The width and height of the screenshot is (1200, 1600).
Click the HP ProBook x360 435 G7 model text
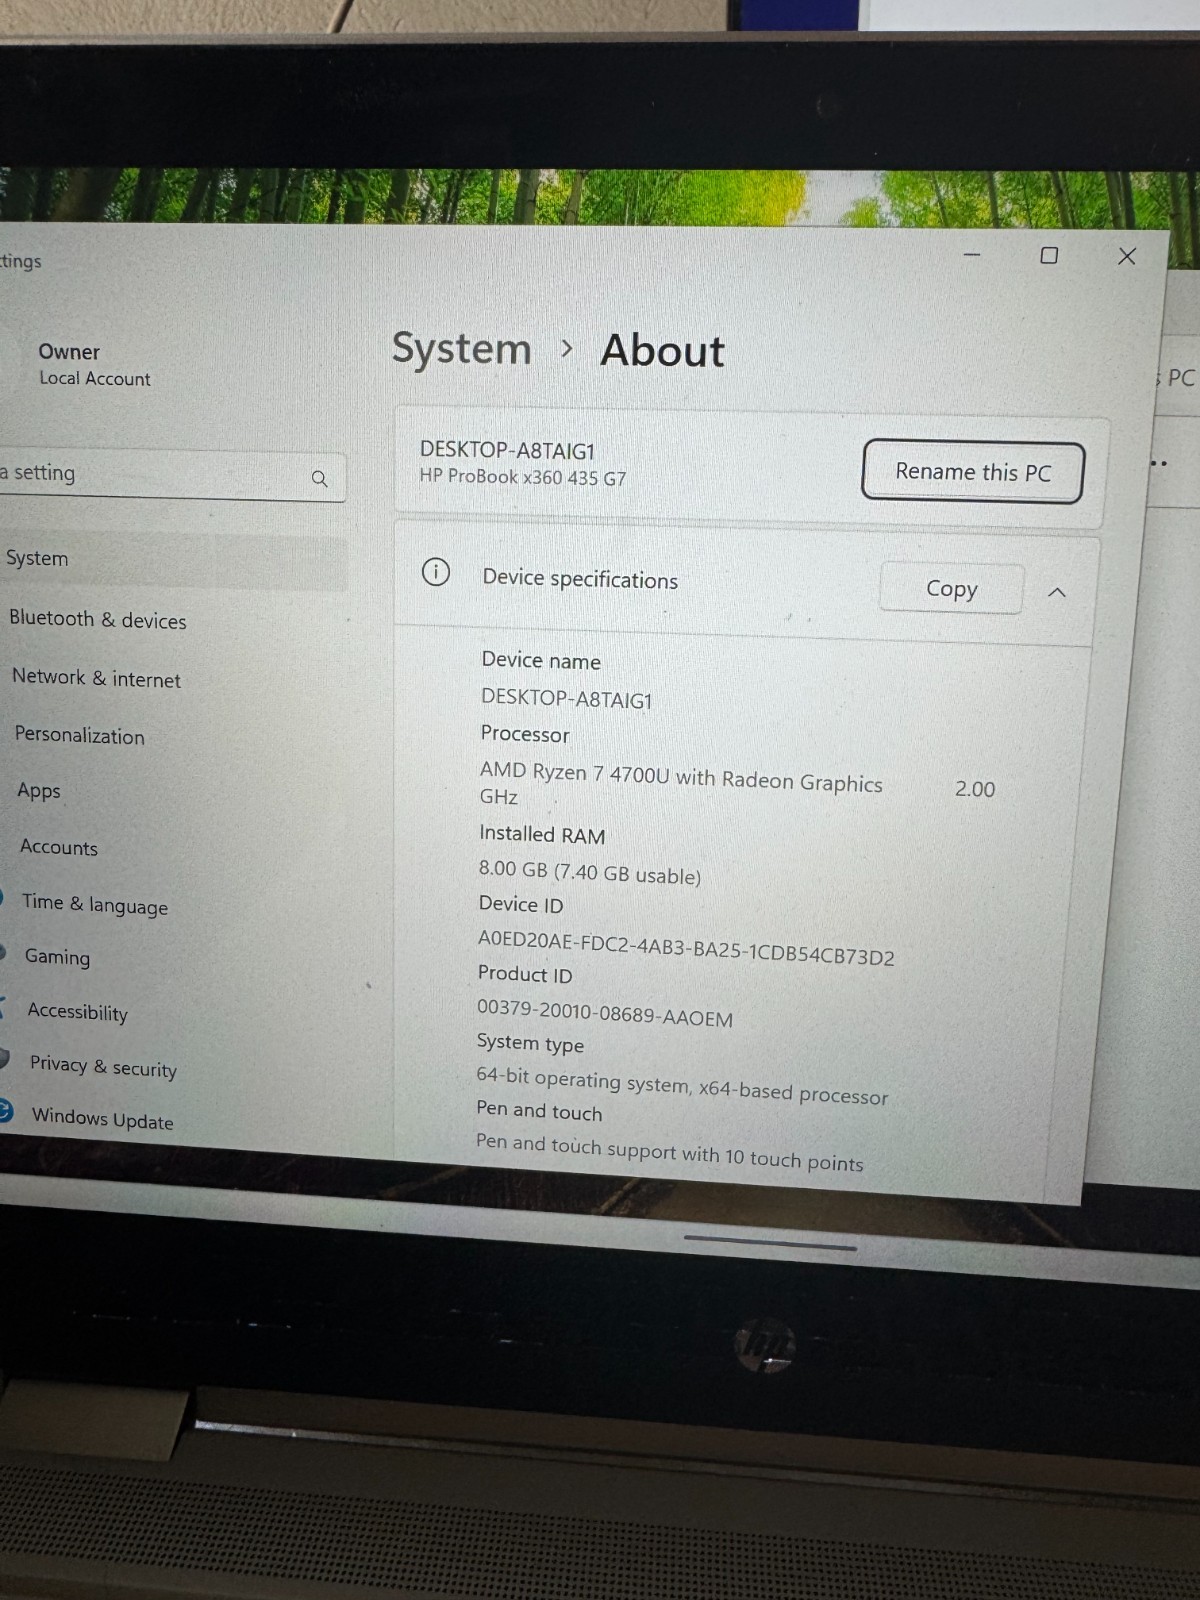522,477
